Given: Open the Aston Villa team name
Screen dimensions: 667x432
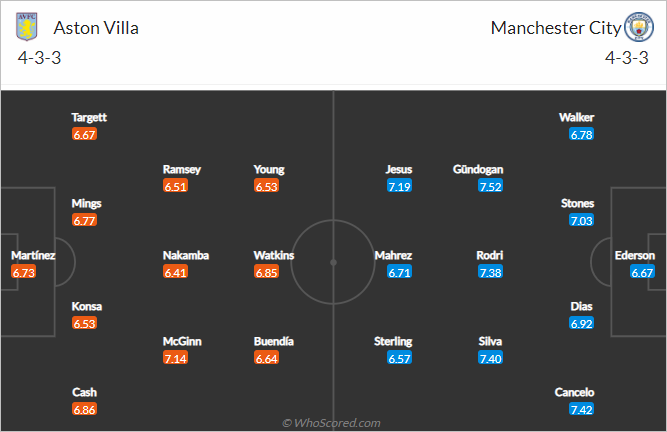Looking at the screenshot, I should coord(96,28).
